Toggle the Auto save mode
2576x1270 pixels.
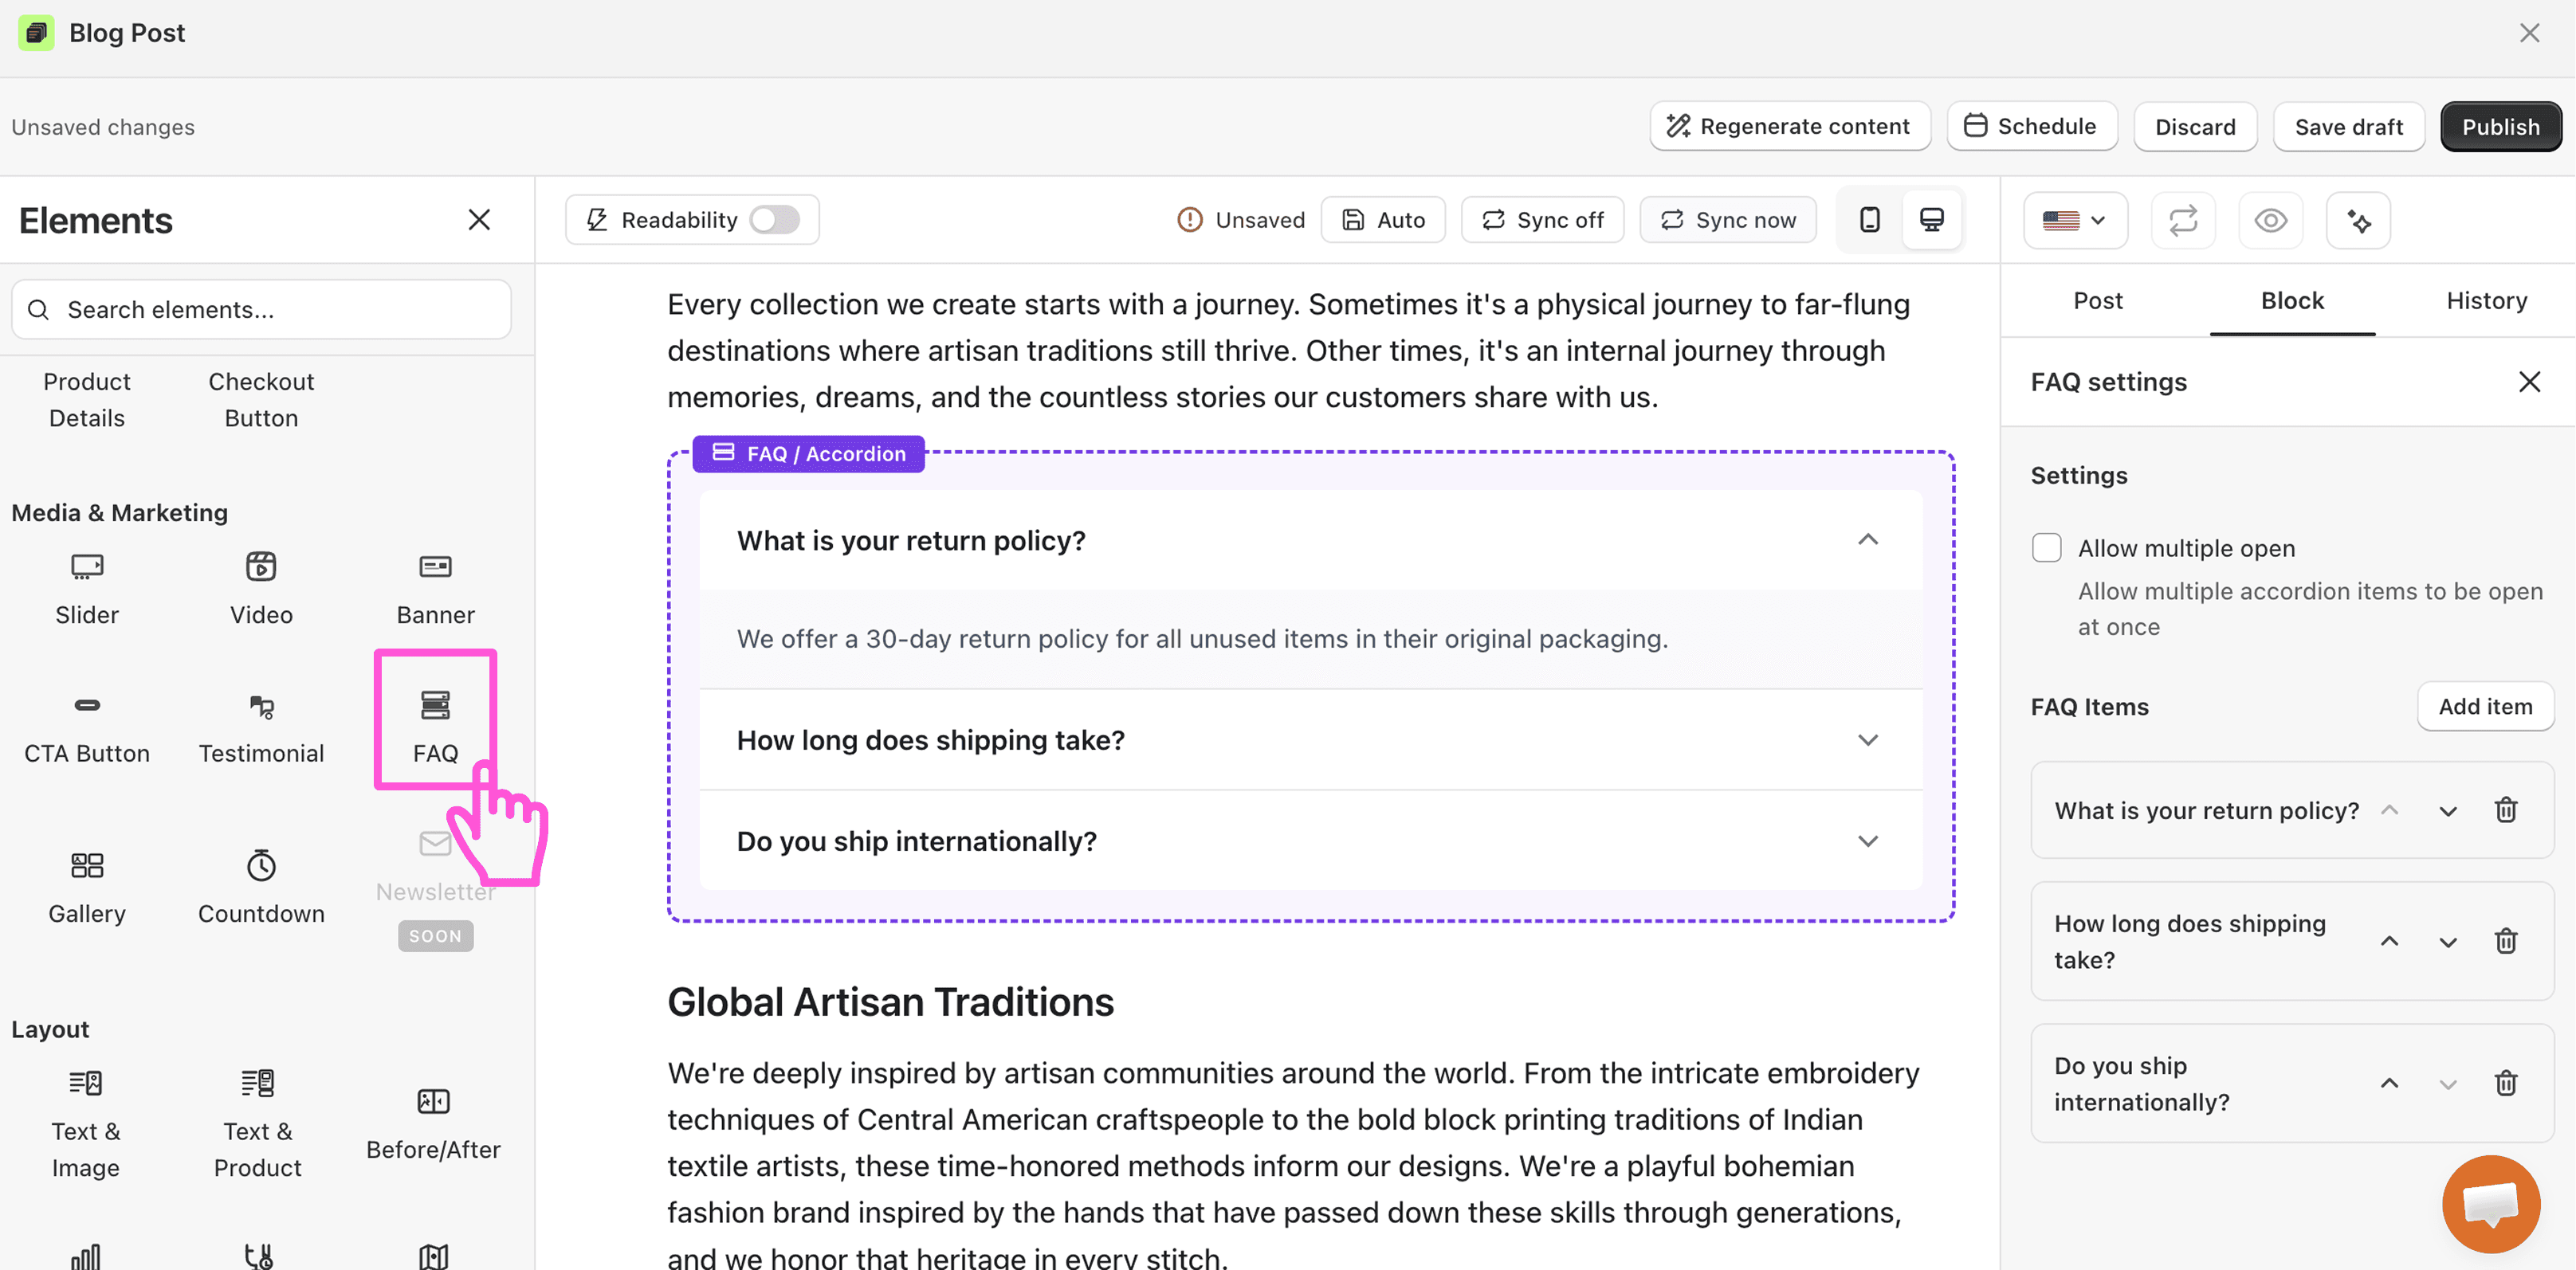(1383, 220)
